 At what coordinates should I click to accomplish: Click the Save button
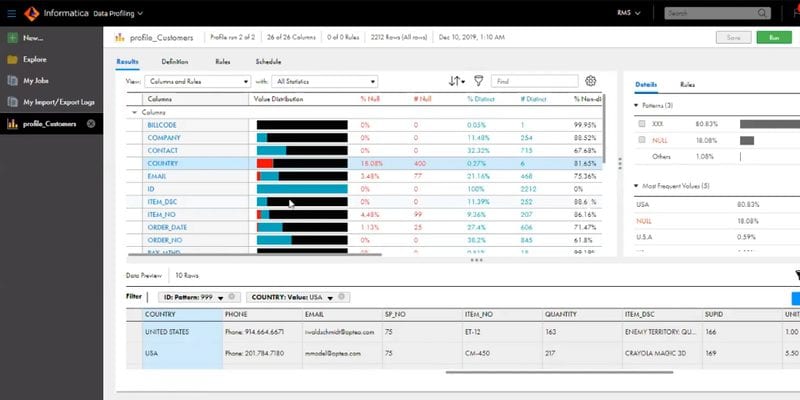(734, 37)
